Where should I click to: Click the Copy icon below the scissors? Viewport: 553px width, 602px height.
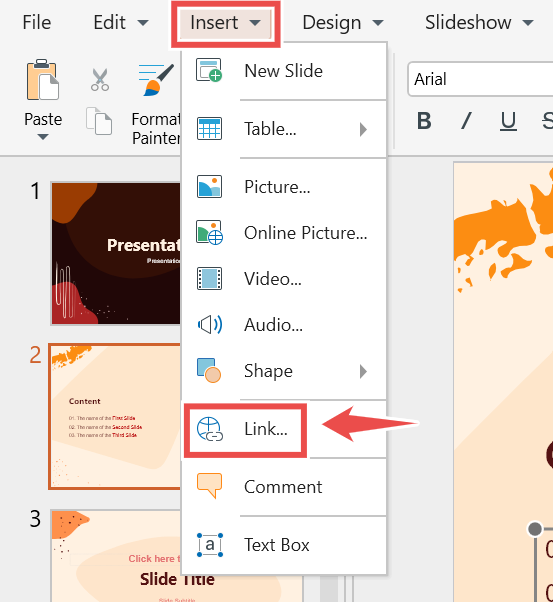(x=99, y=121)
